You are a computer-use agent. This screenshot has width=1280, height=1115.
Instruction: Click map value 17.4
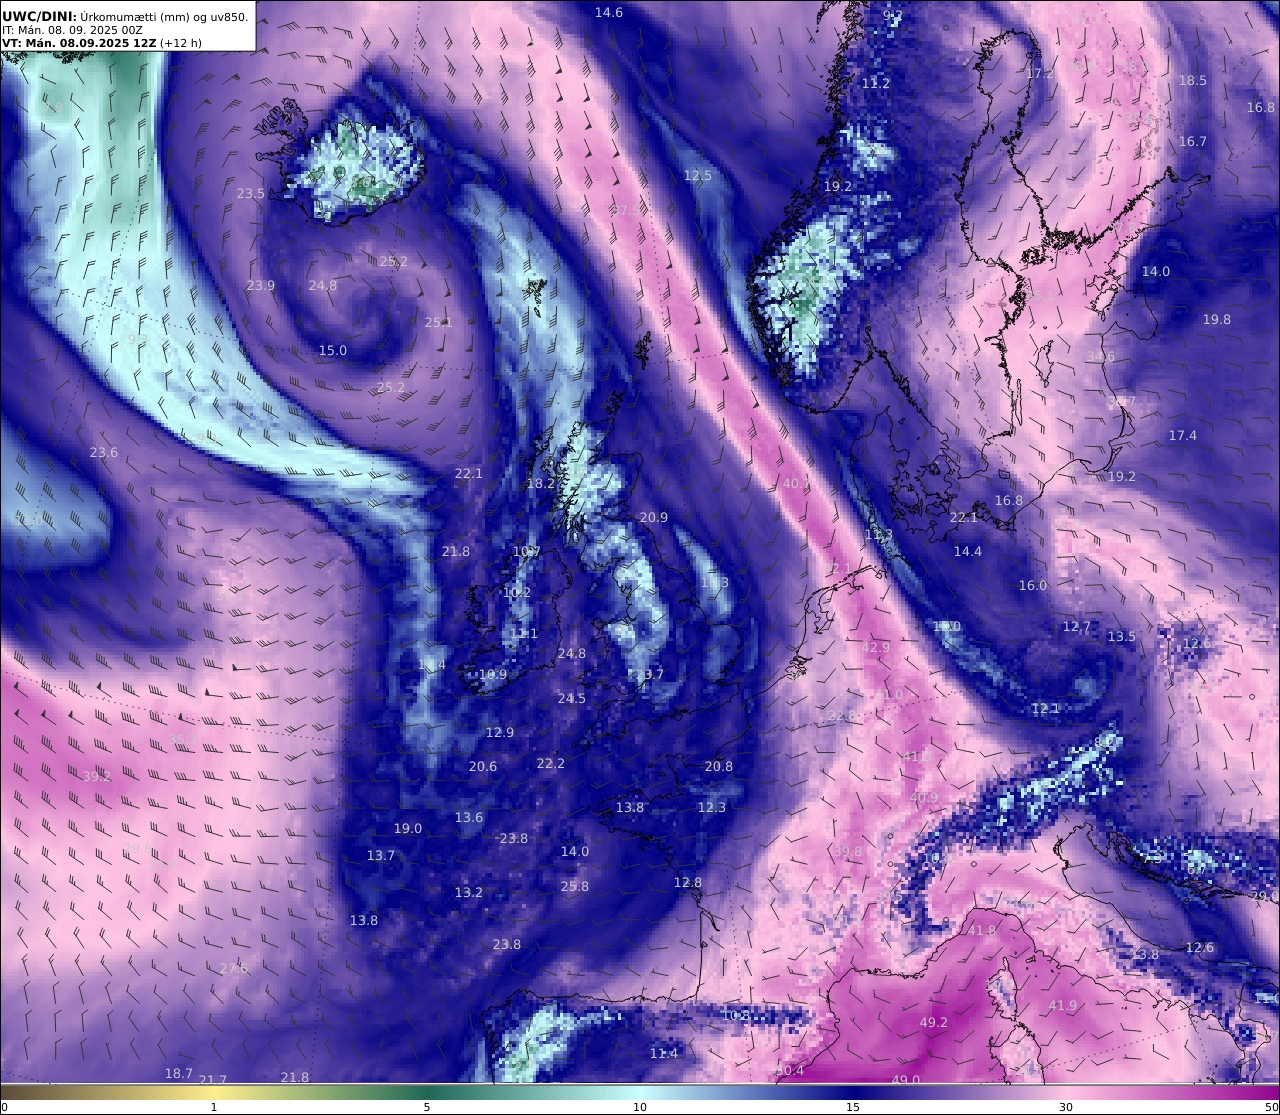pos(1183,436)
